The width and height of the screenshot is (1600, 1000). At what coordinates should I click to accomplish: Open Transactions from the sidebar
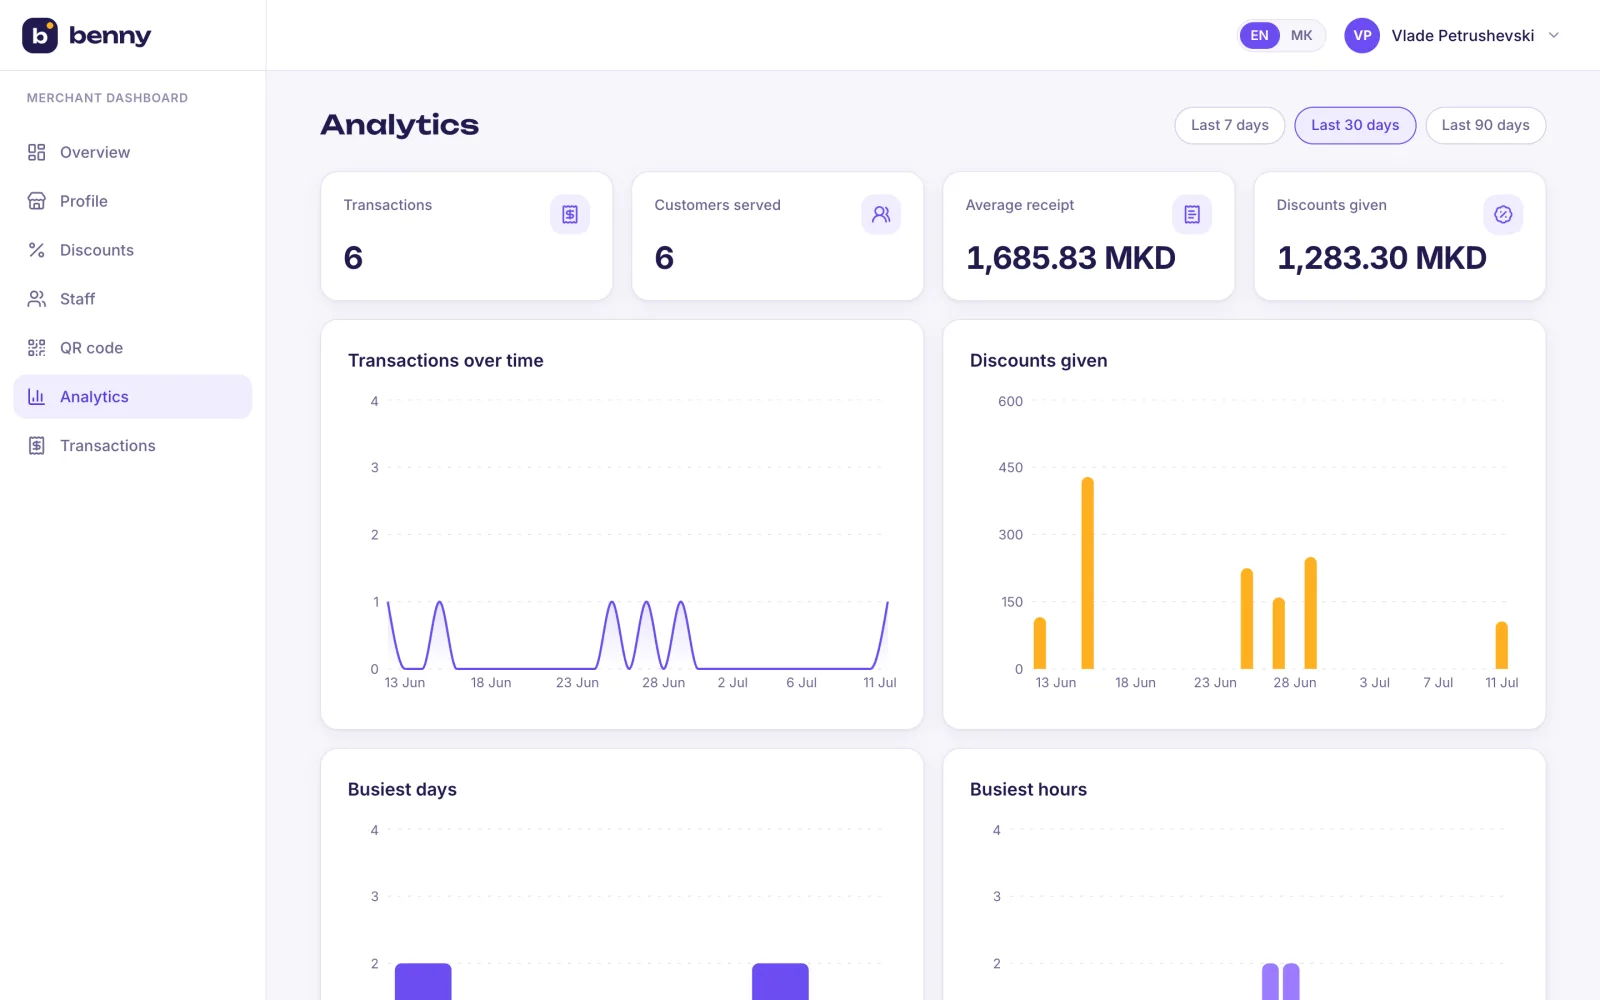pyautogui.click(x=132, y=446)
